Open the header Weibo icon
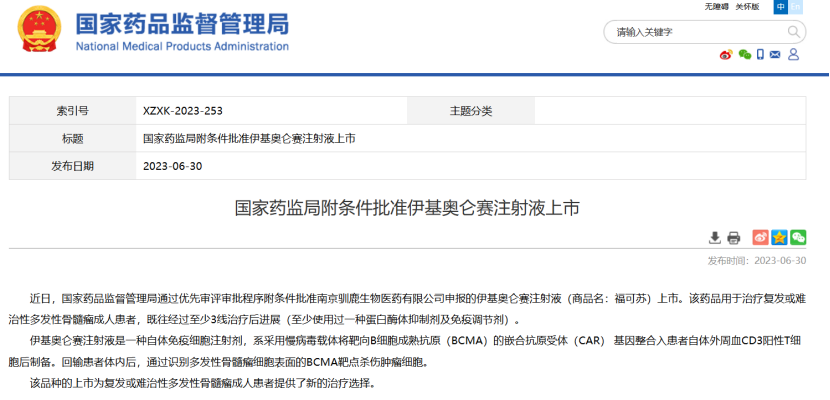 coord(726,54)
